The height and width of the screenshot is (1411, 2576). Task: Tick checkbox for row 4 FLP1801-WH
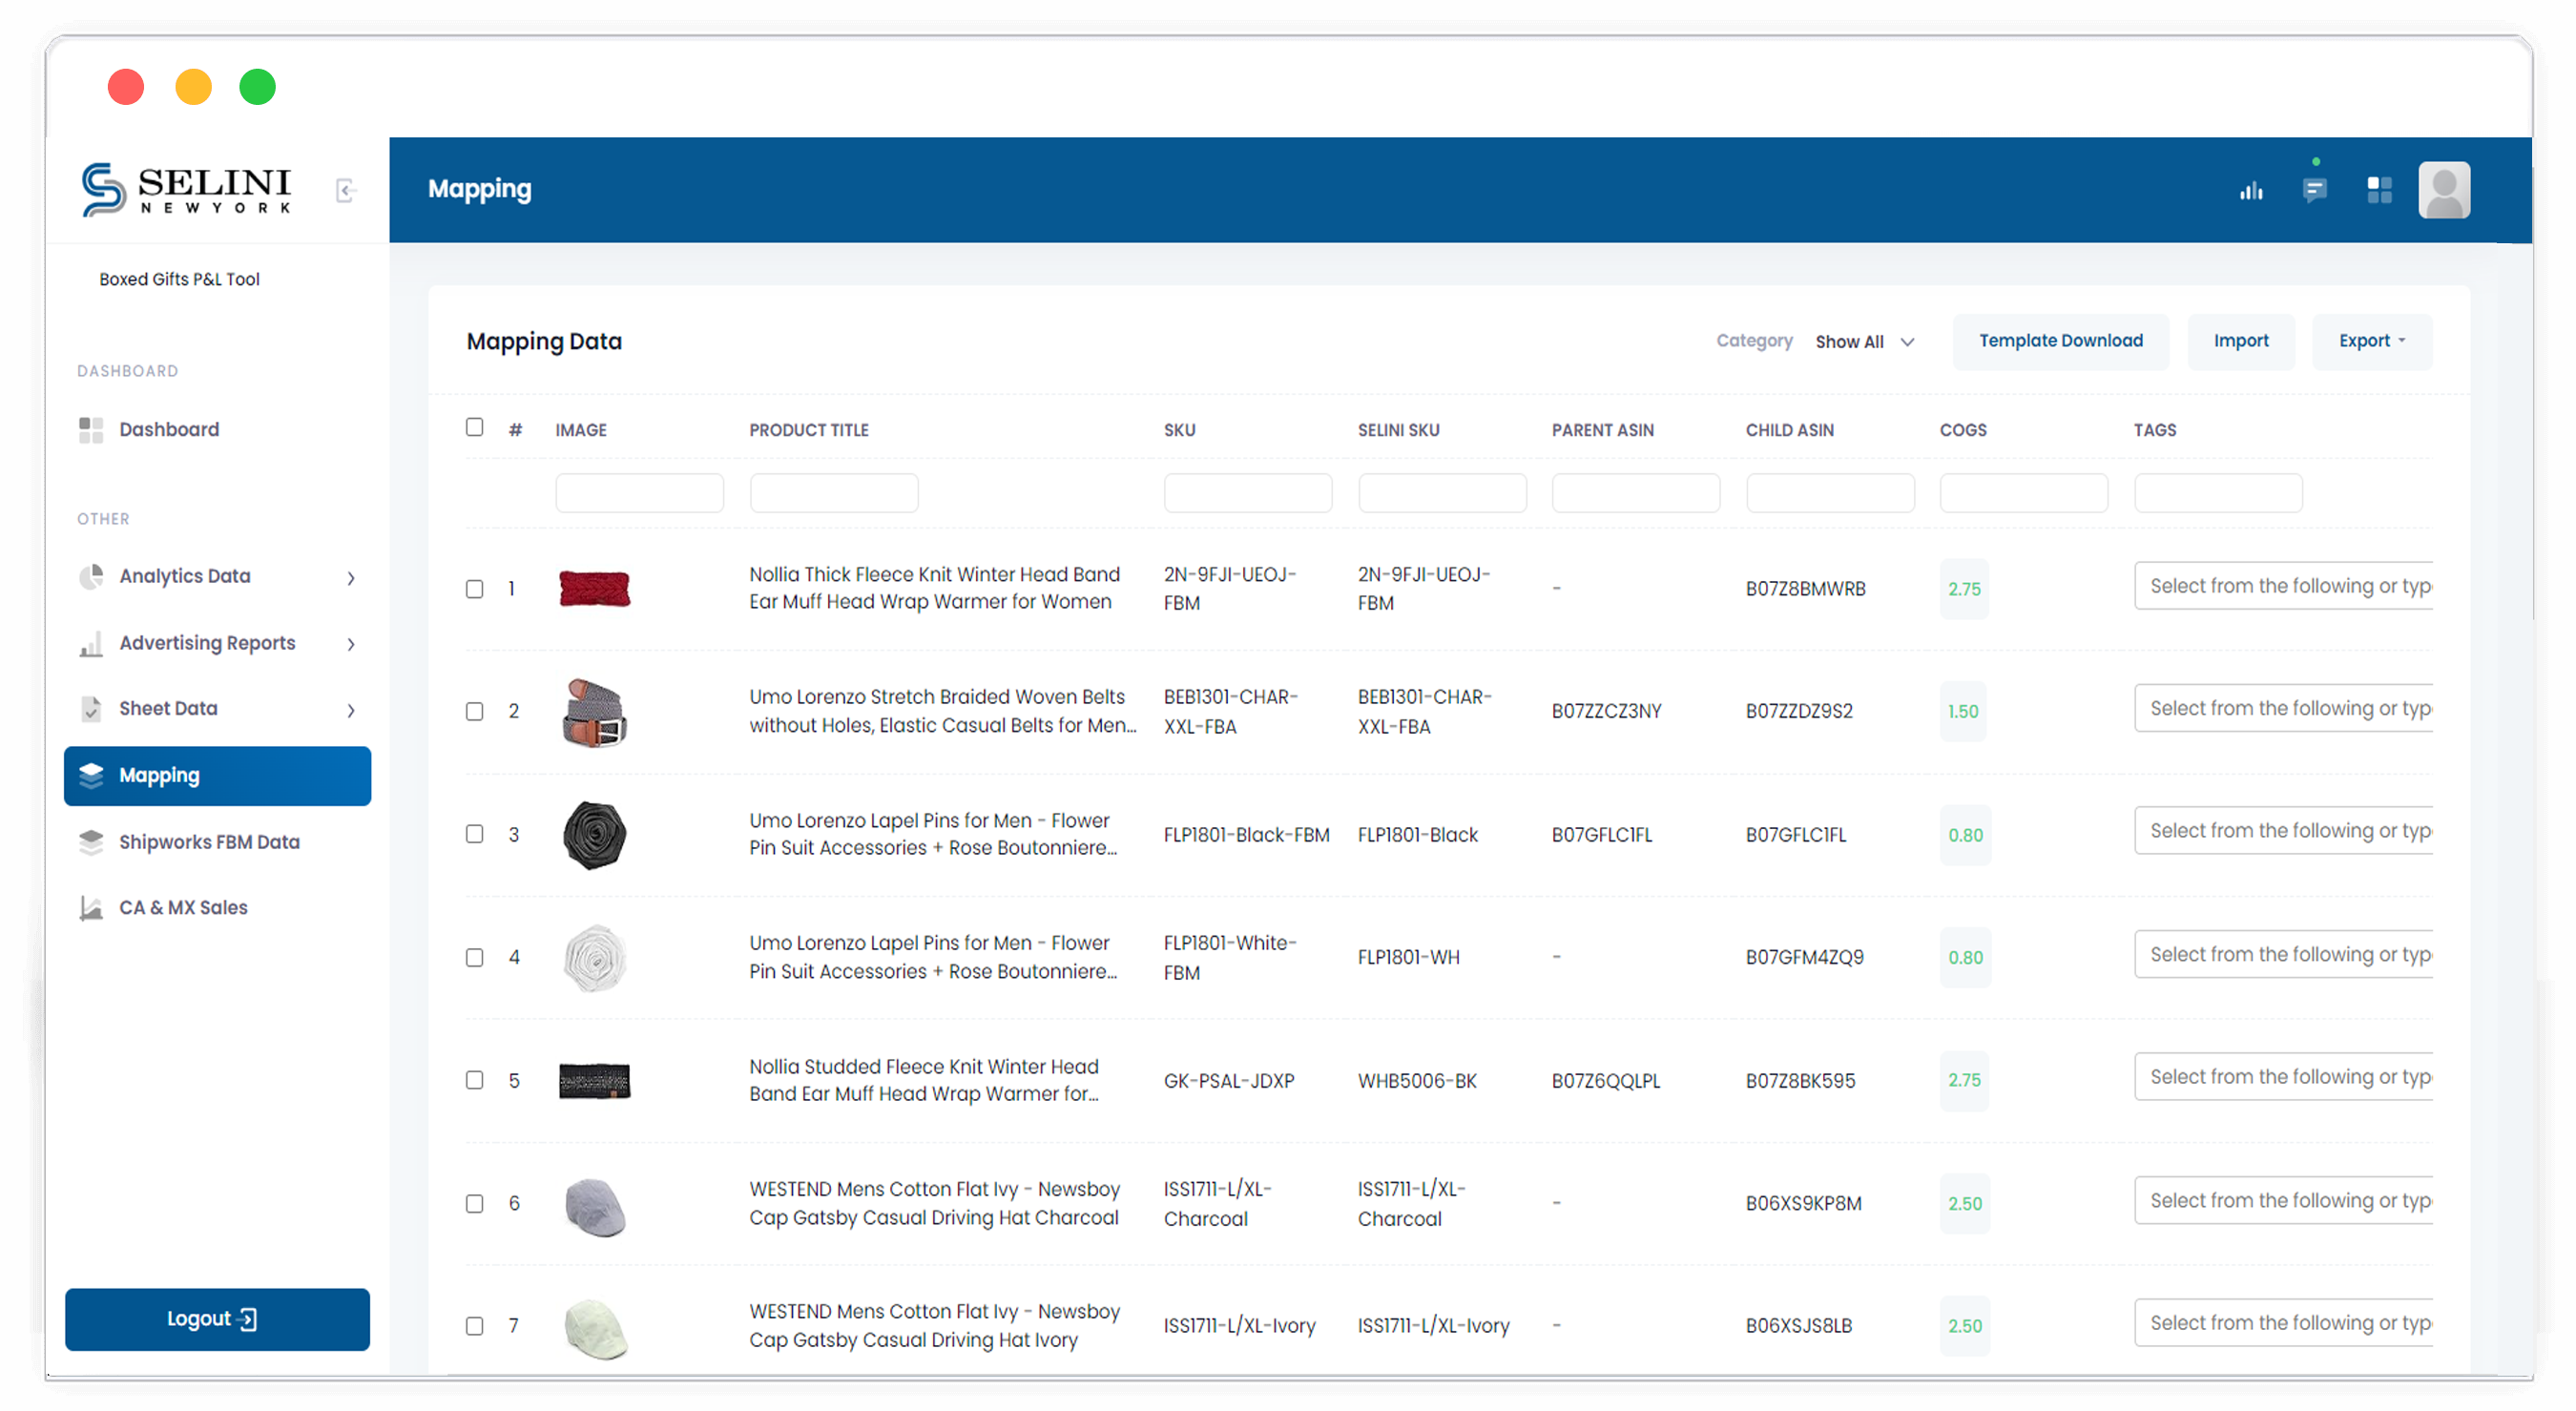click(x=474, y=957)
